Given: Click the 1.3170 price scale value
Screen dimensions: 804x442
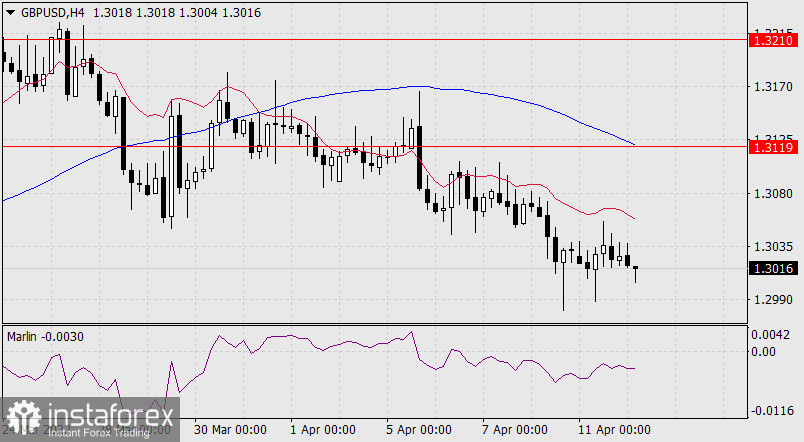Looking at the screenshot, I should 773,88.
